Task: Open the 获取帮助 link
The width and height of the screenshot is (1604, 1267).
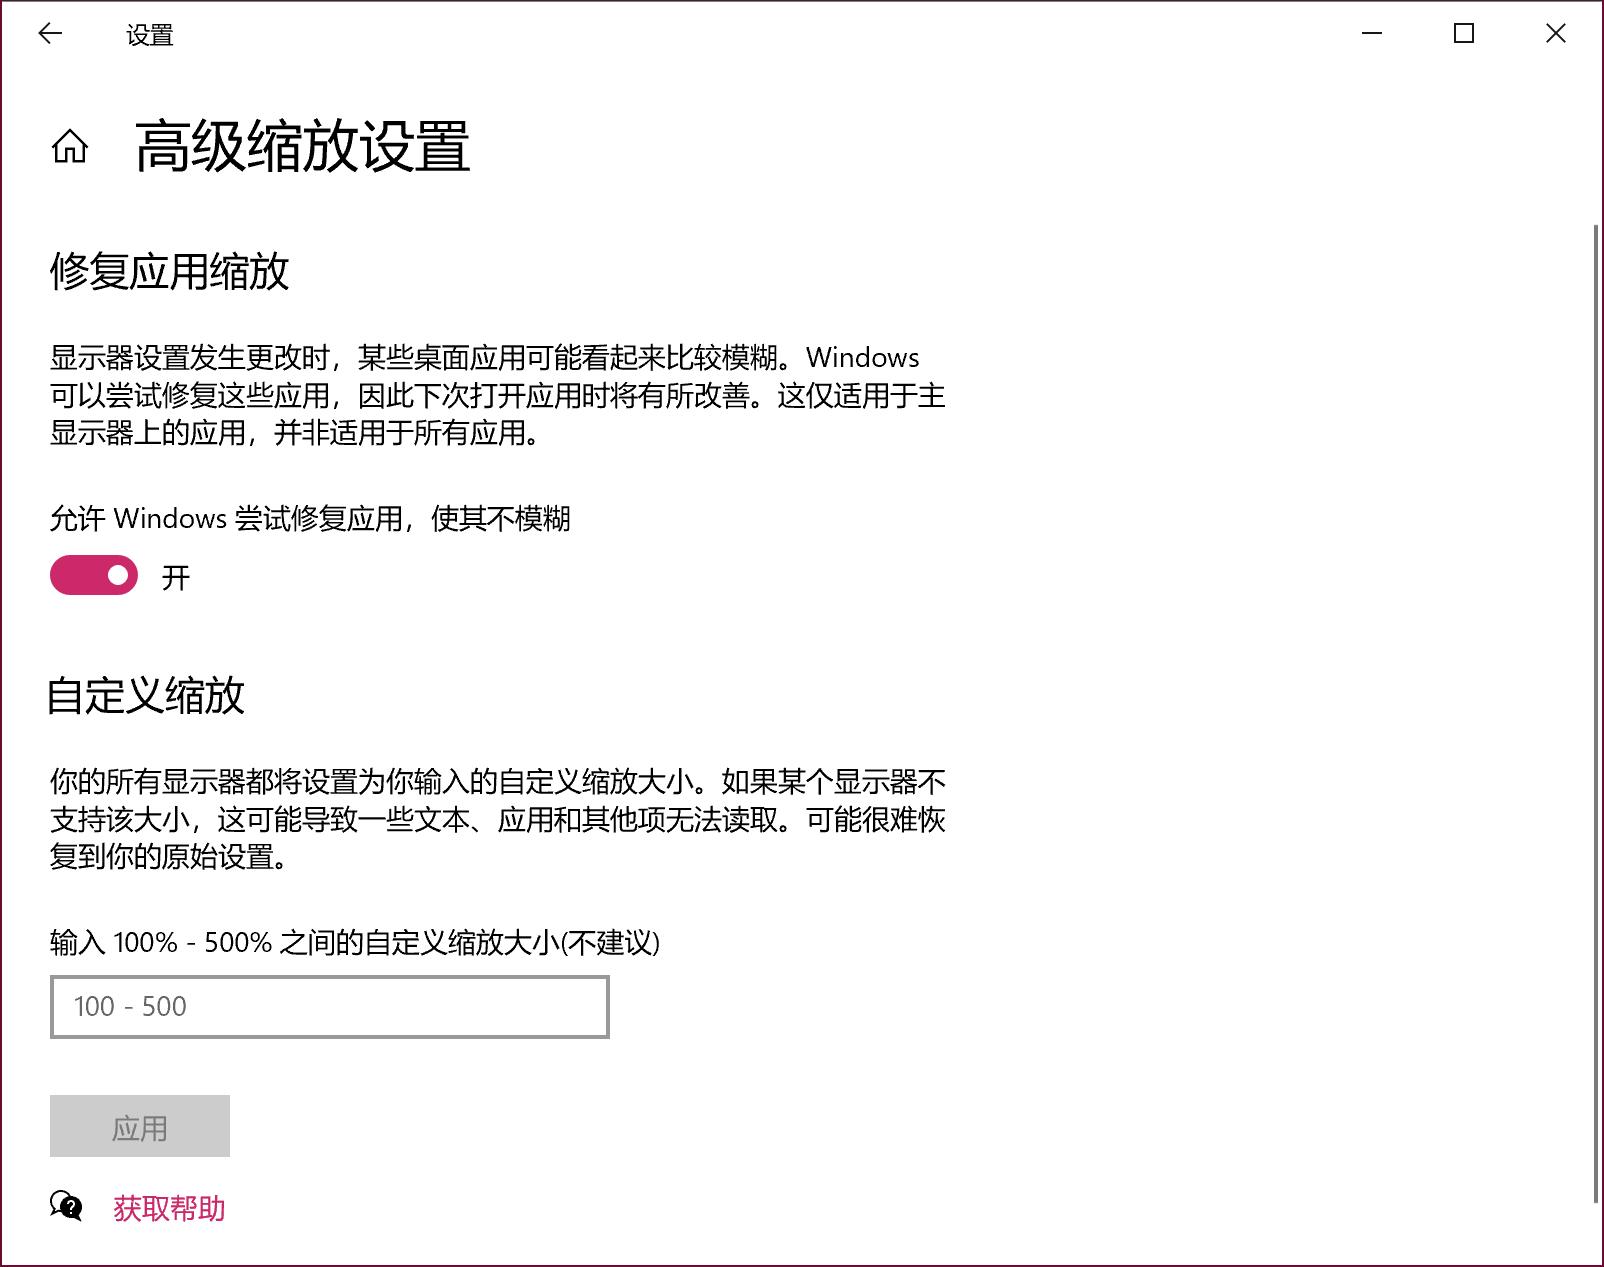Action: tap(170, 1209)
